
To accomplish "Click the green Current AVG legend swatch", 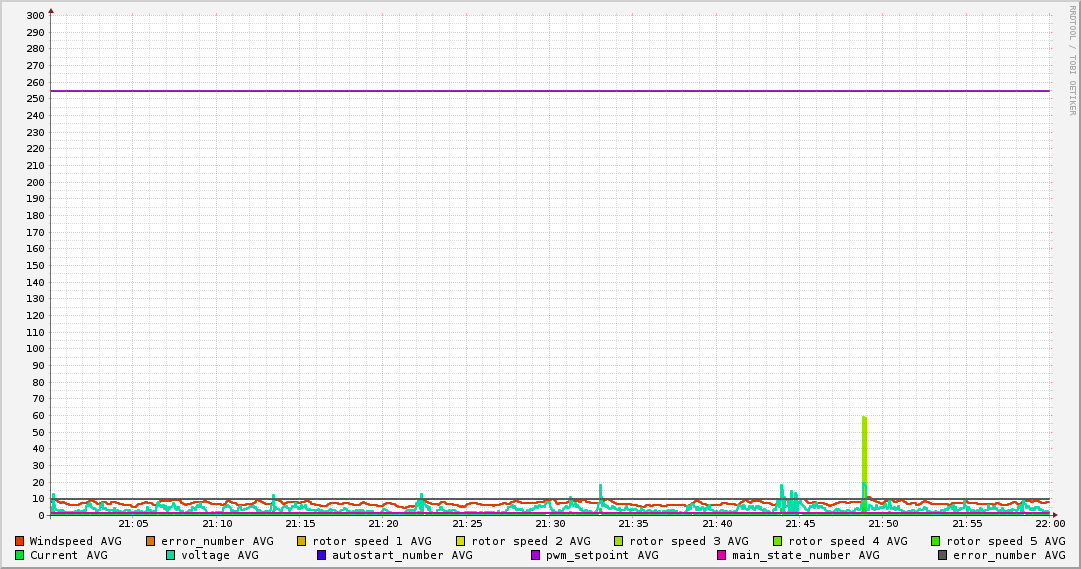I will point(19,555).
